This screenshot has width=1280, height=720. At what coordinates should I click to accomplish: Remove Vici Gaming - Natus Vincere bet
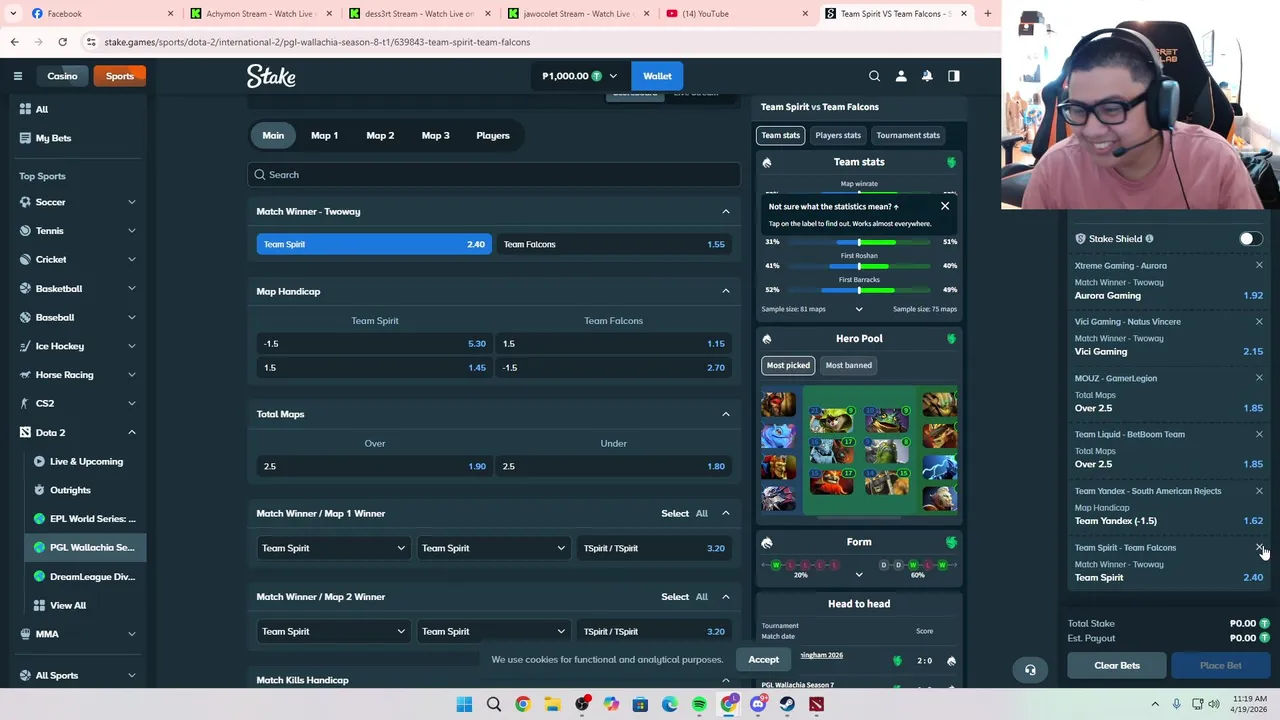(x=1259, y=322)
